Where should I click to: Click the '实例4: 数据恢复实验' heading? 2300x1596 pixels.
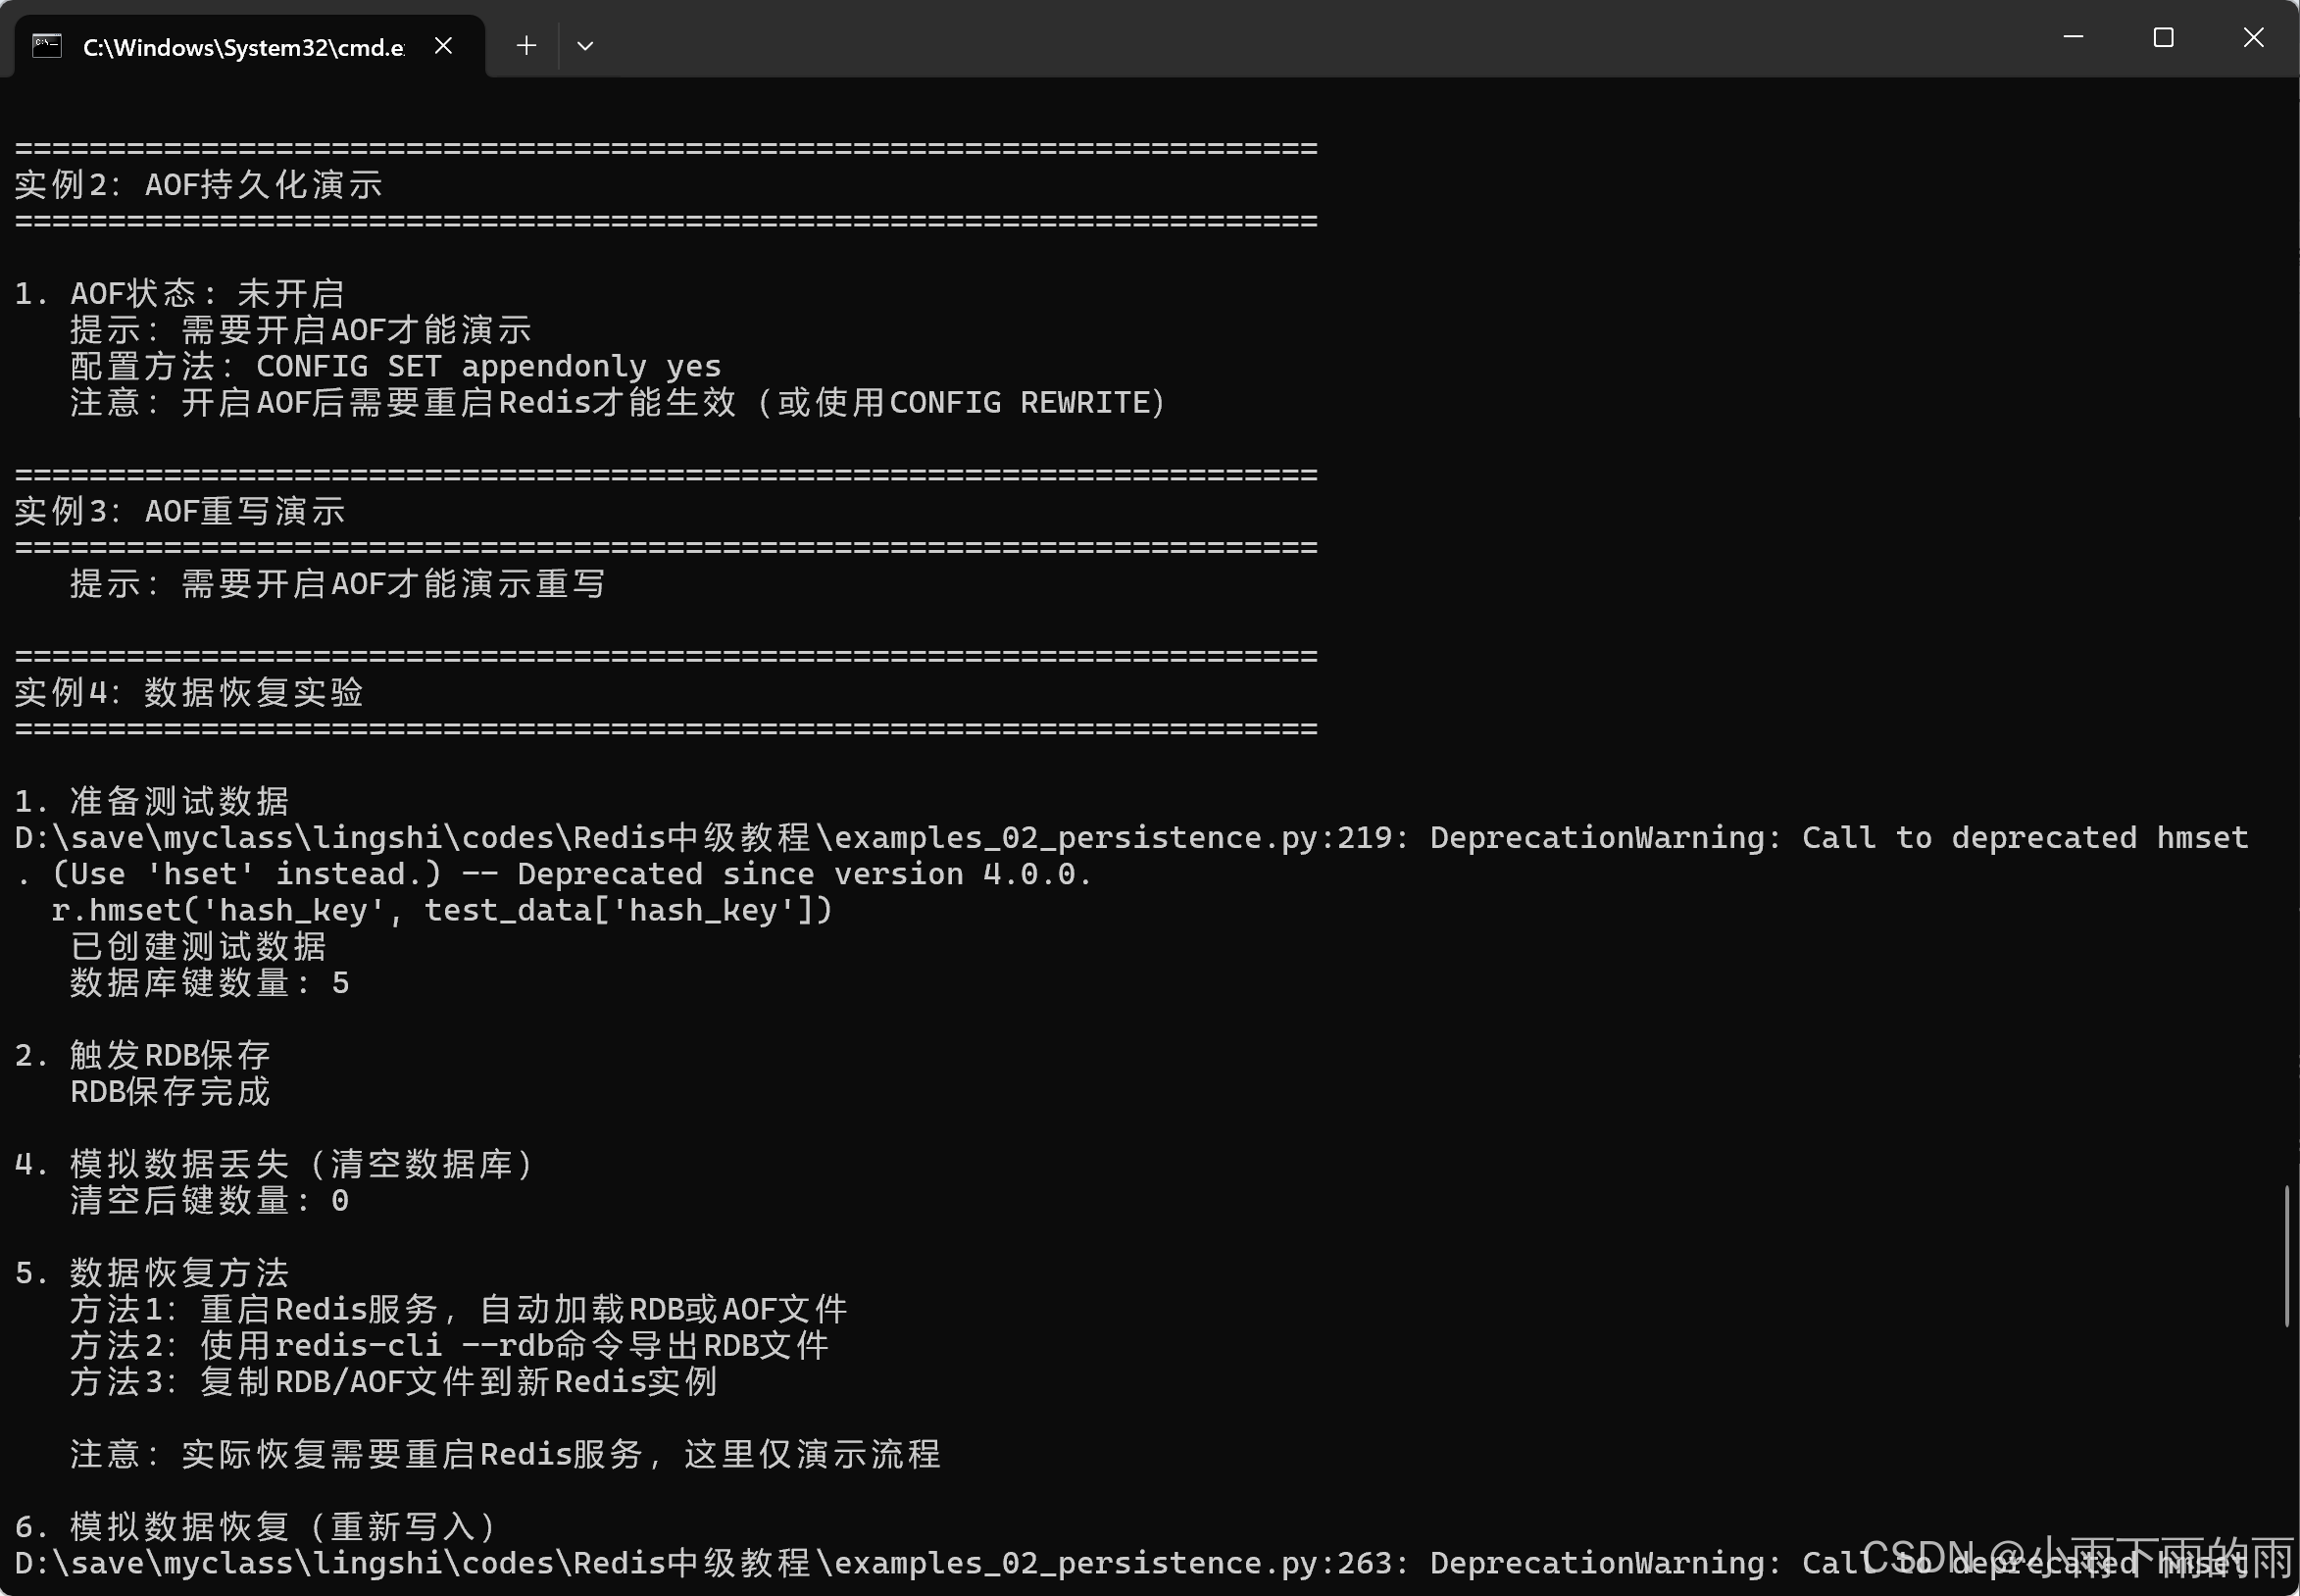click(x=189, y=692)
